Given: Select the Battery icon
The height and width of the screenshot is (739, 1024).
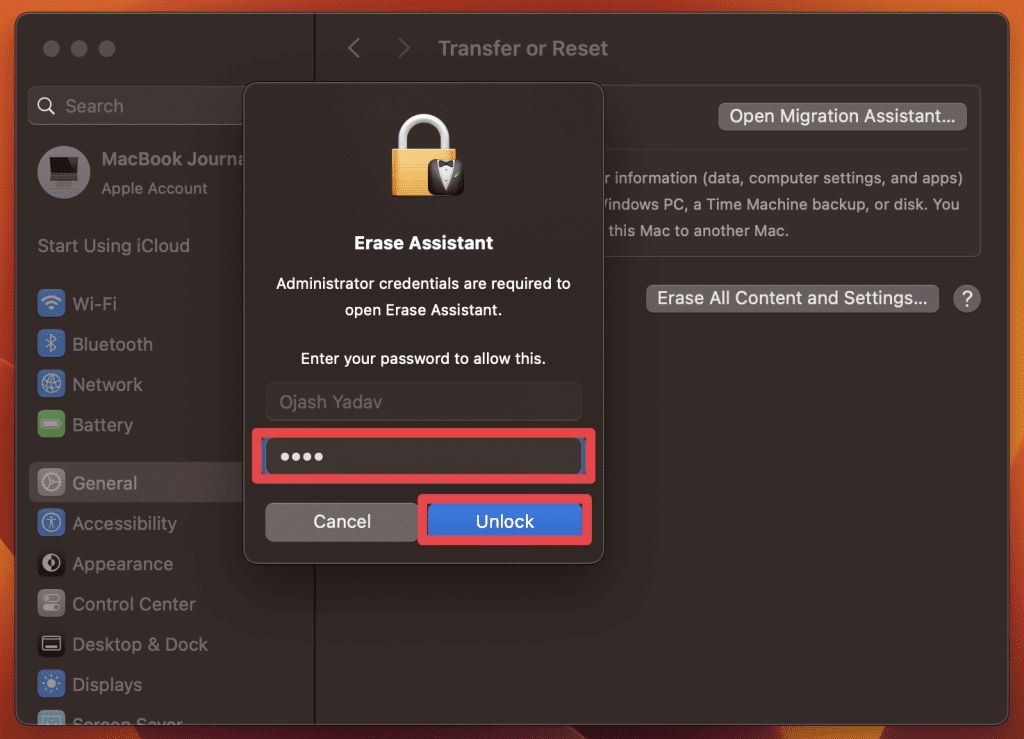Looking at the screenshot, I should [52, 424].
